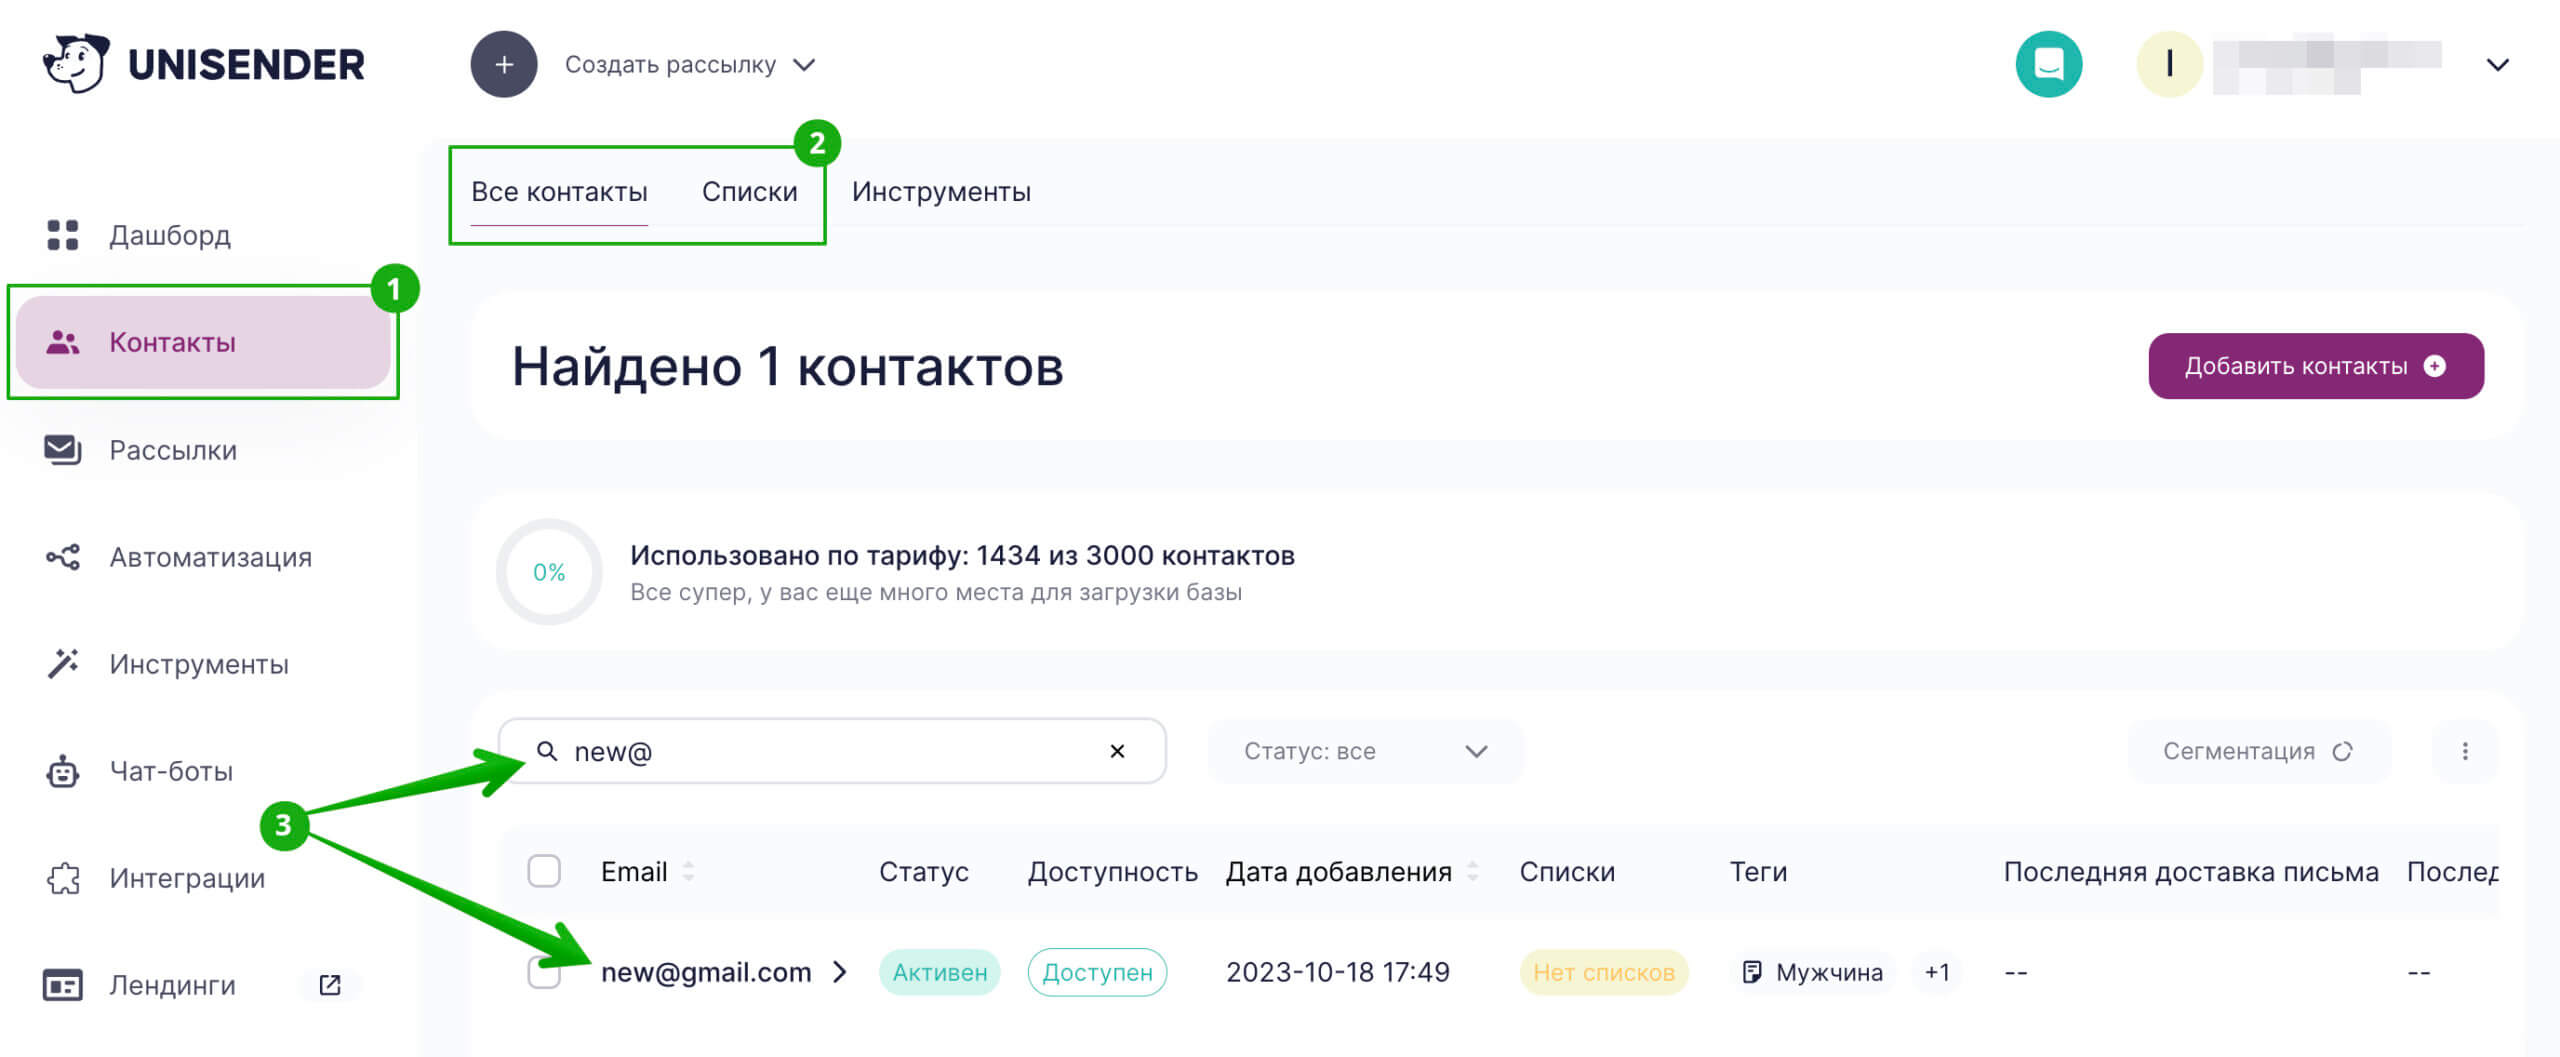Screen dimensions: 2560x1057
Task: Click the external link icon beside Лендинги
Action: coord(330,985)
